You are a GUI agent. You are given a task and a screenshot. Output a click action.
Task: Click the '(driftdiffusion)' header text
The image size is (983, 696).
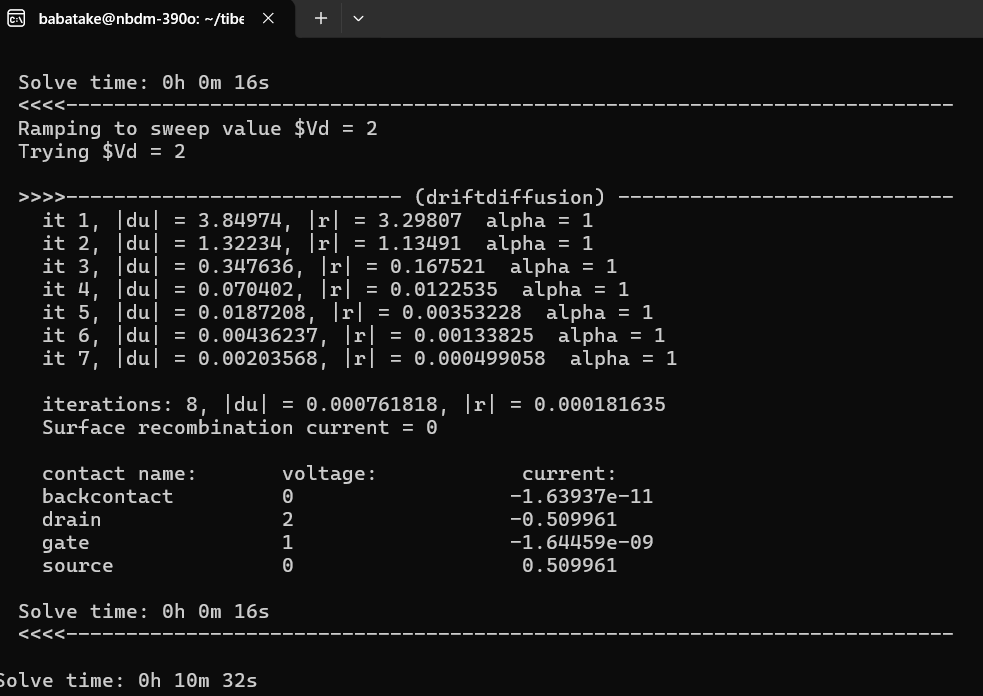click(510, 198)
